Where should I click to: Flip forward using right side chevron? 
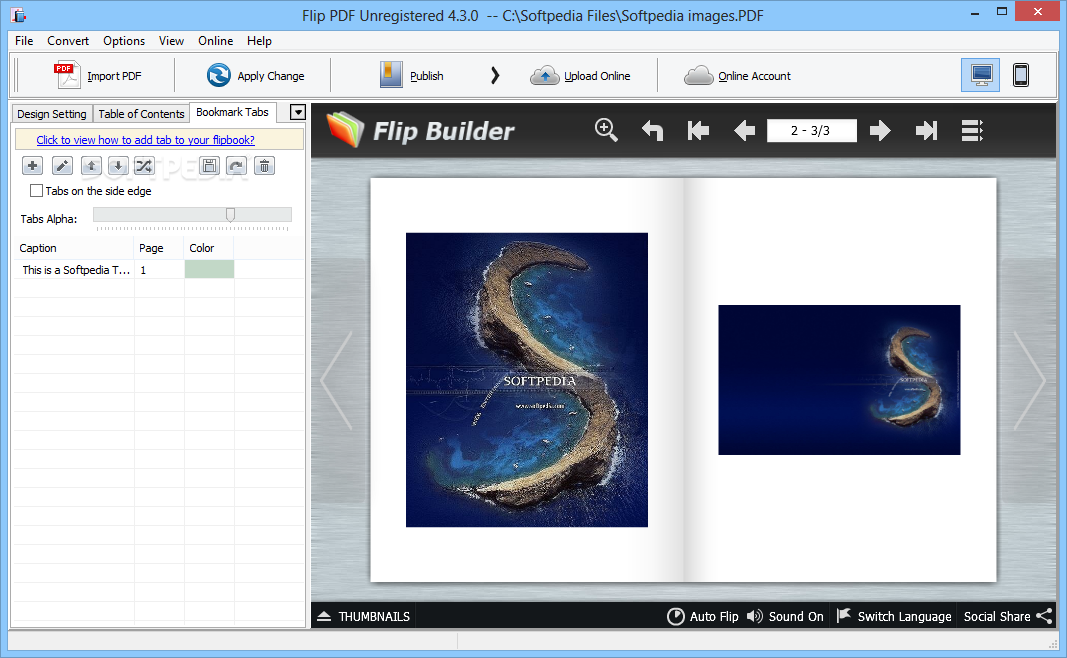pyautogui.click(x=1029, y=380)
